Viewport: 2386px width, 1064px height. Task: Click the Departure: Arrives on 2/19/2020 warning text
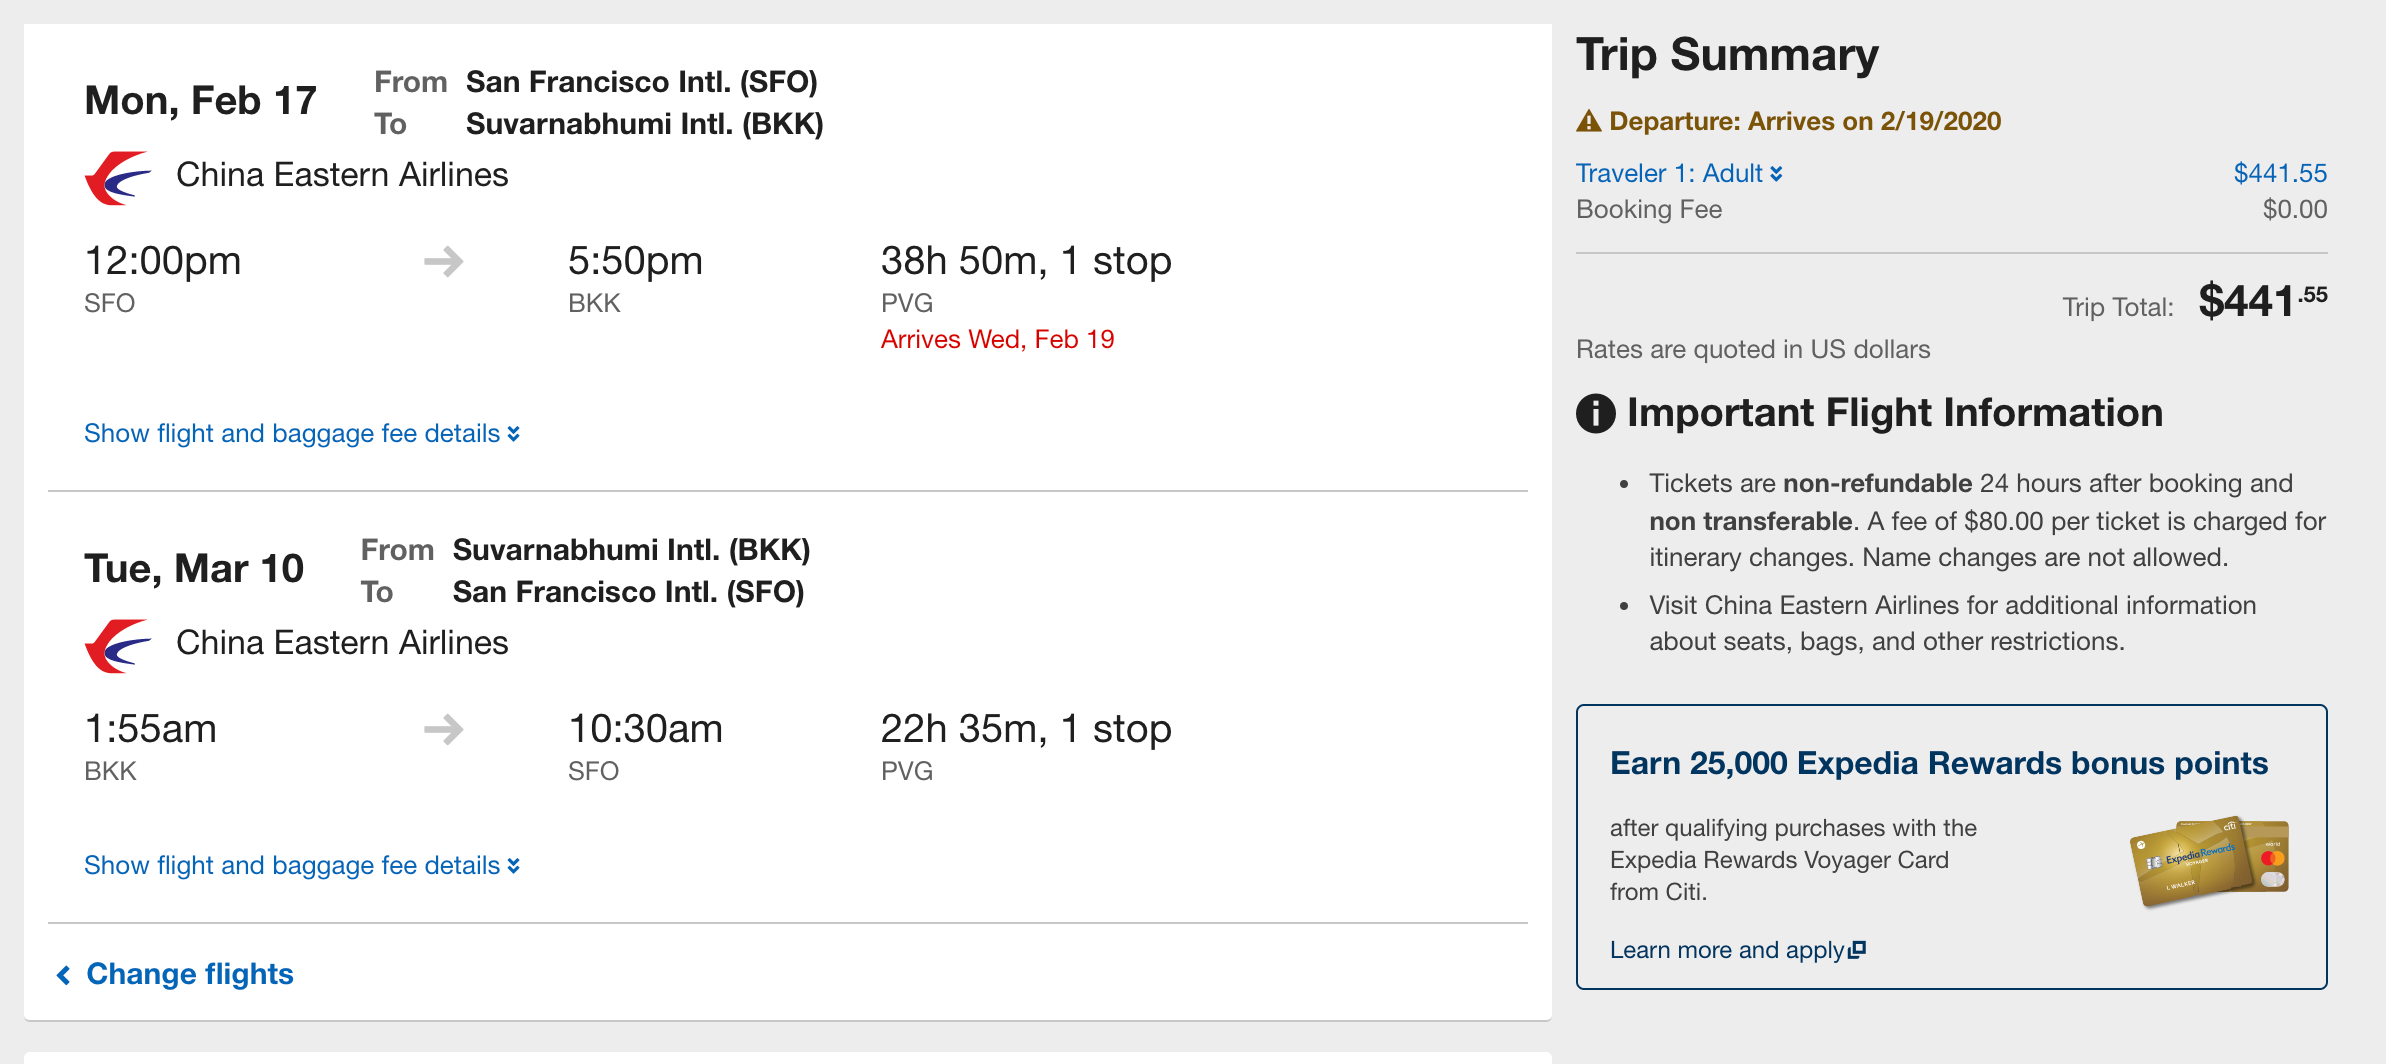click(1804, 122)
